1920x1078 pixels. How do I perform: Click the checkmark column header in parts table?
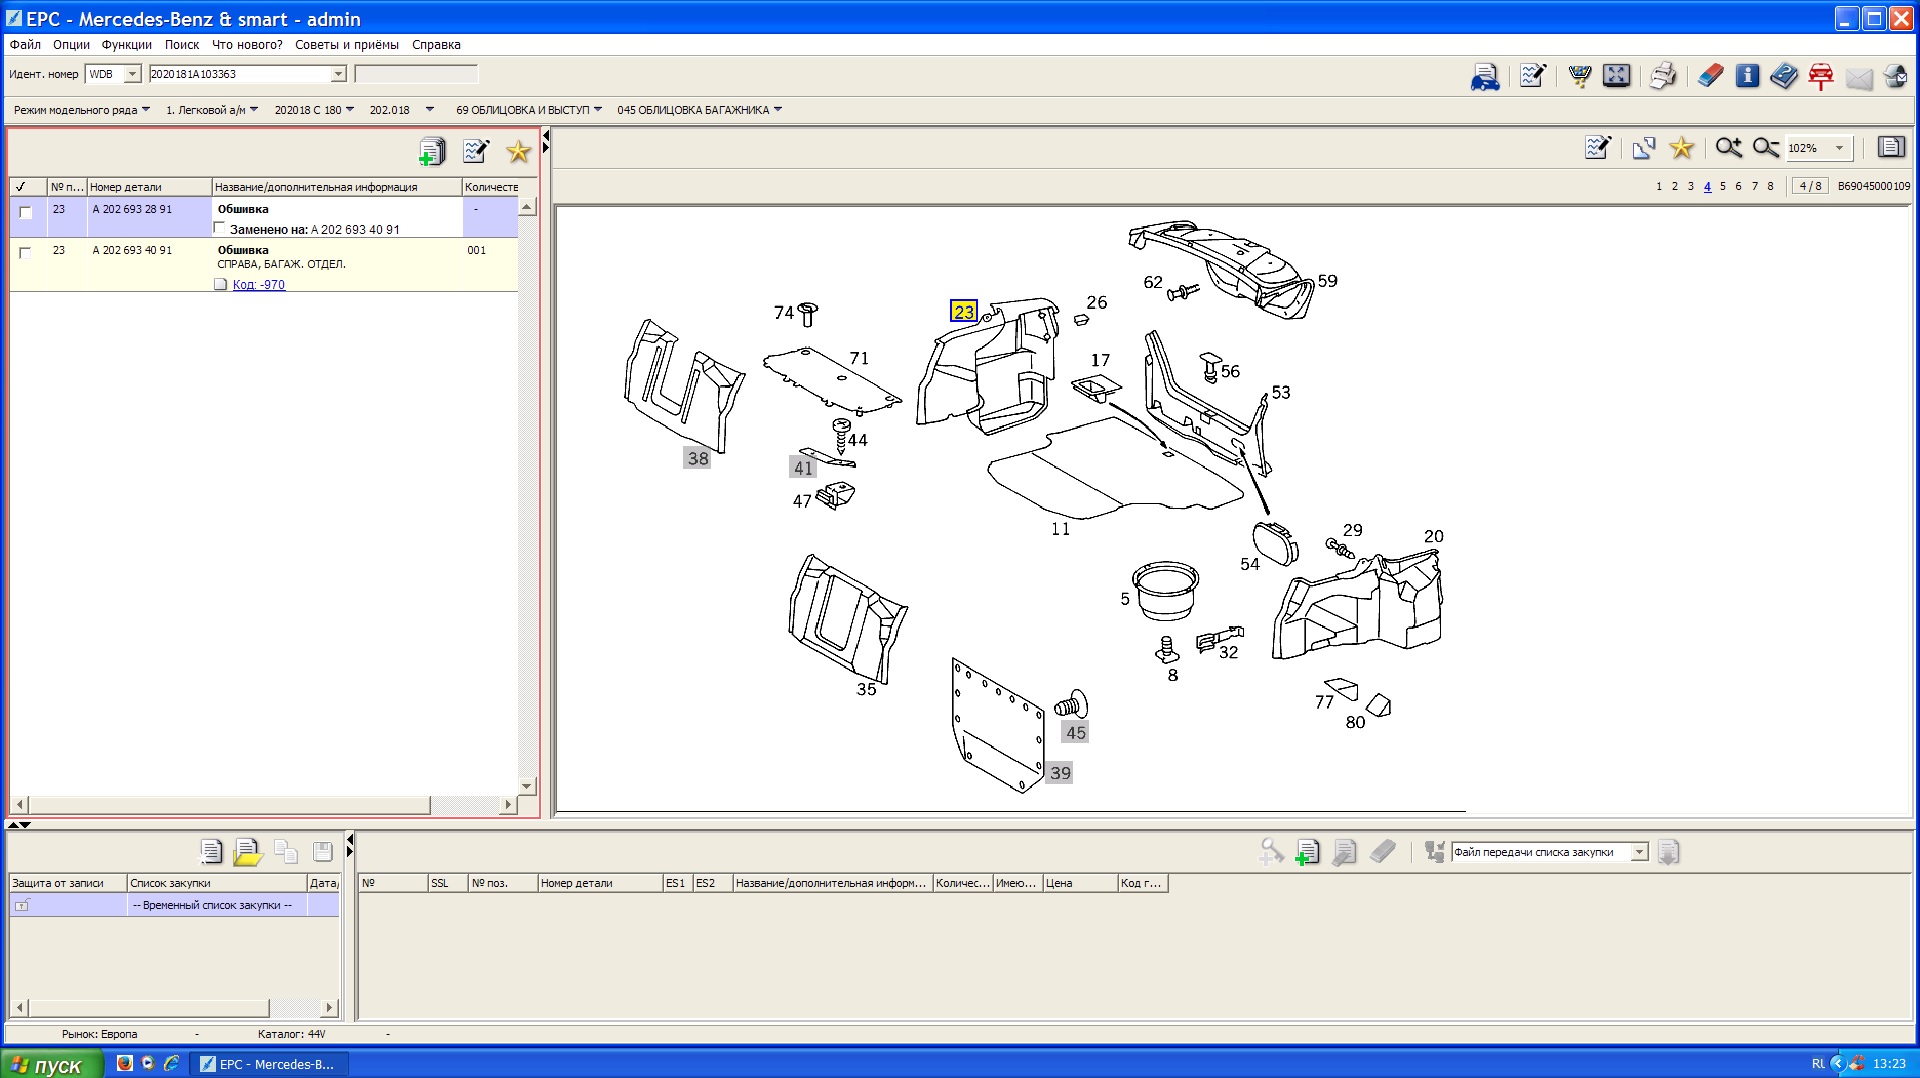click(x=28, y=187)
